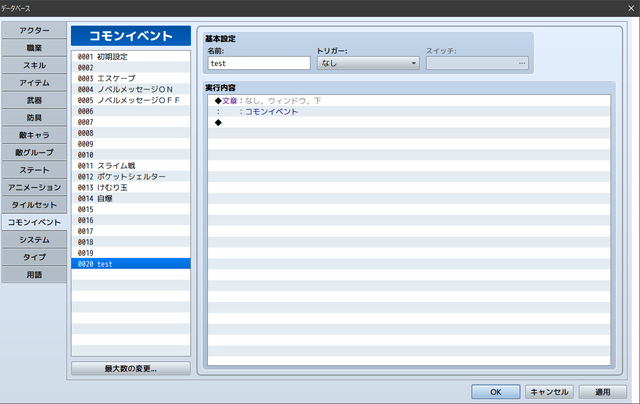This screenshot has height=404, width=640.
Task: Select the 文章 command line
Action: 409,101
